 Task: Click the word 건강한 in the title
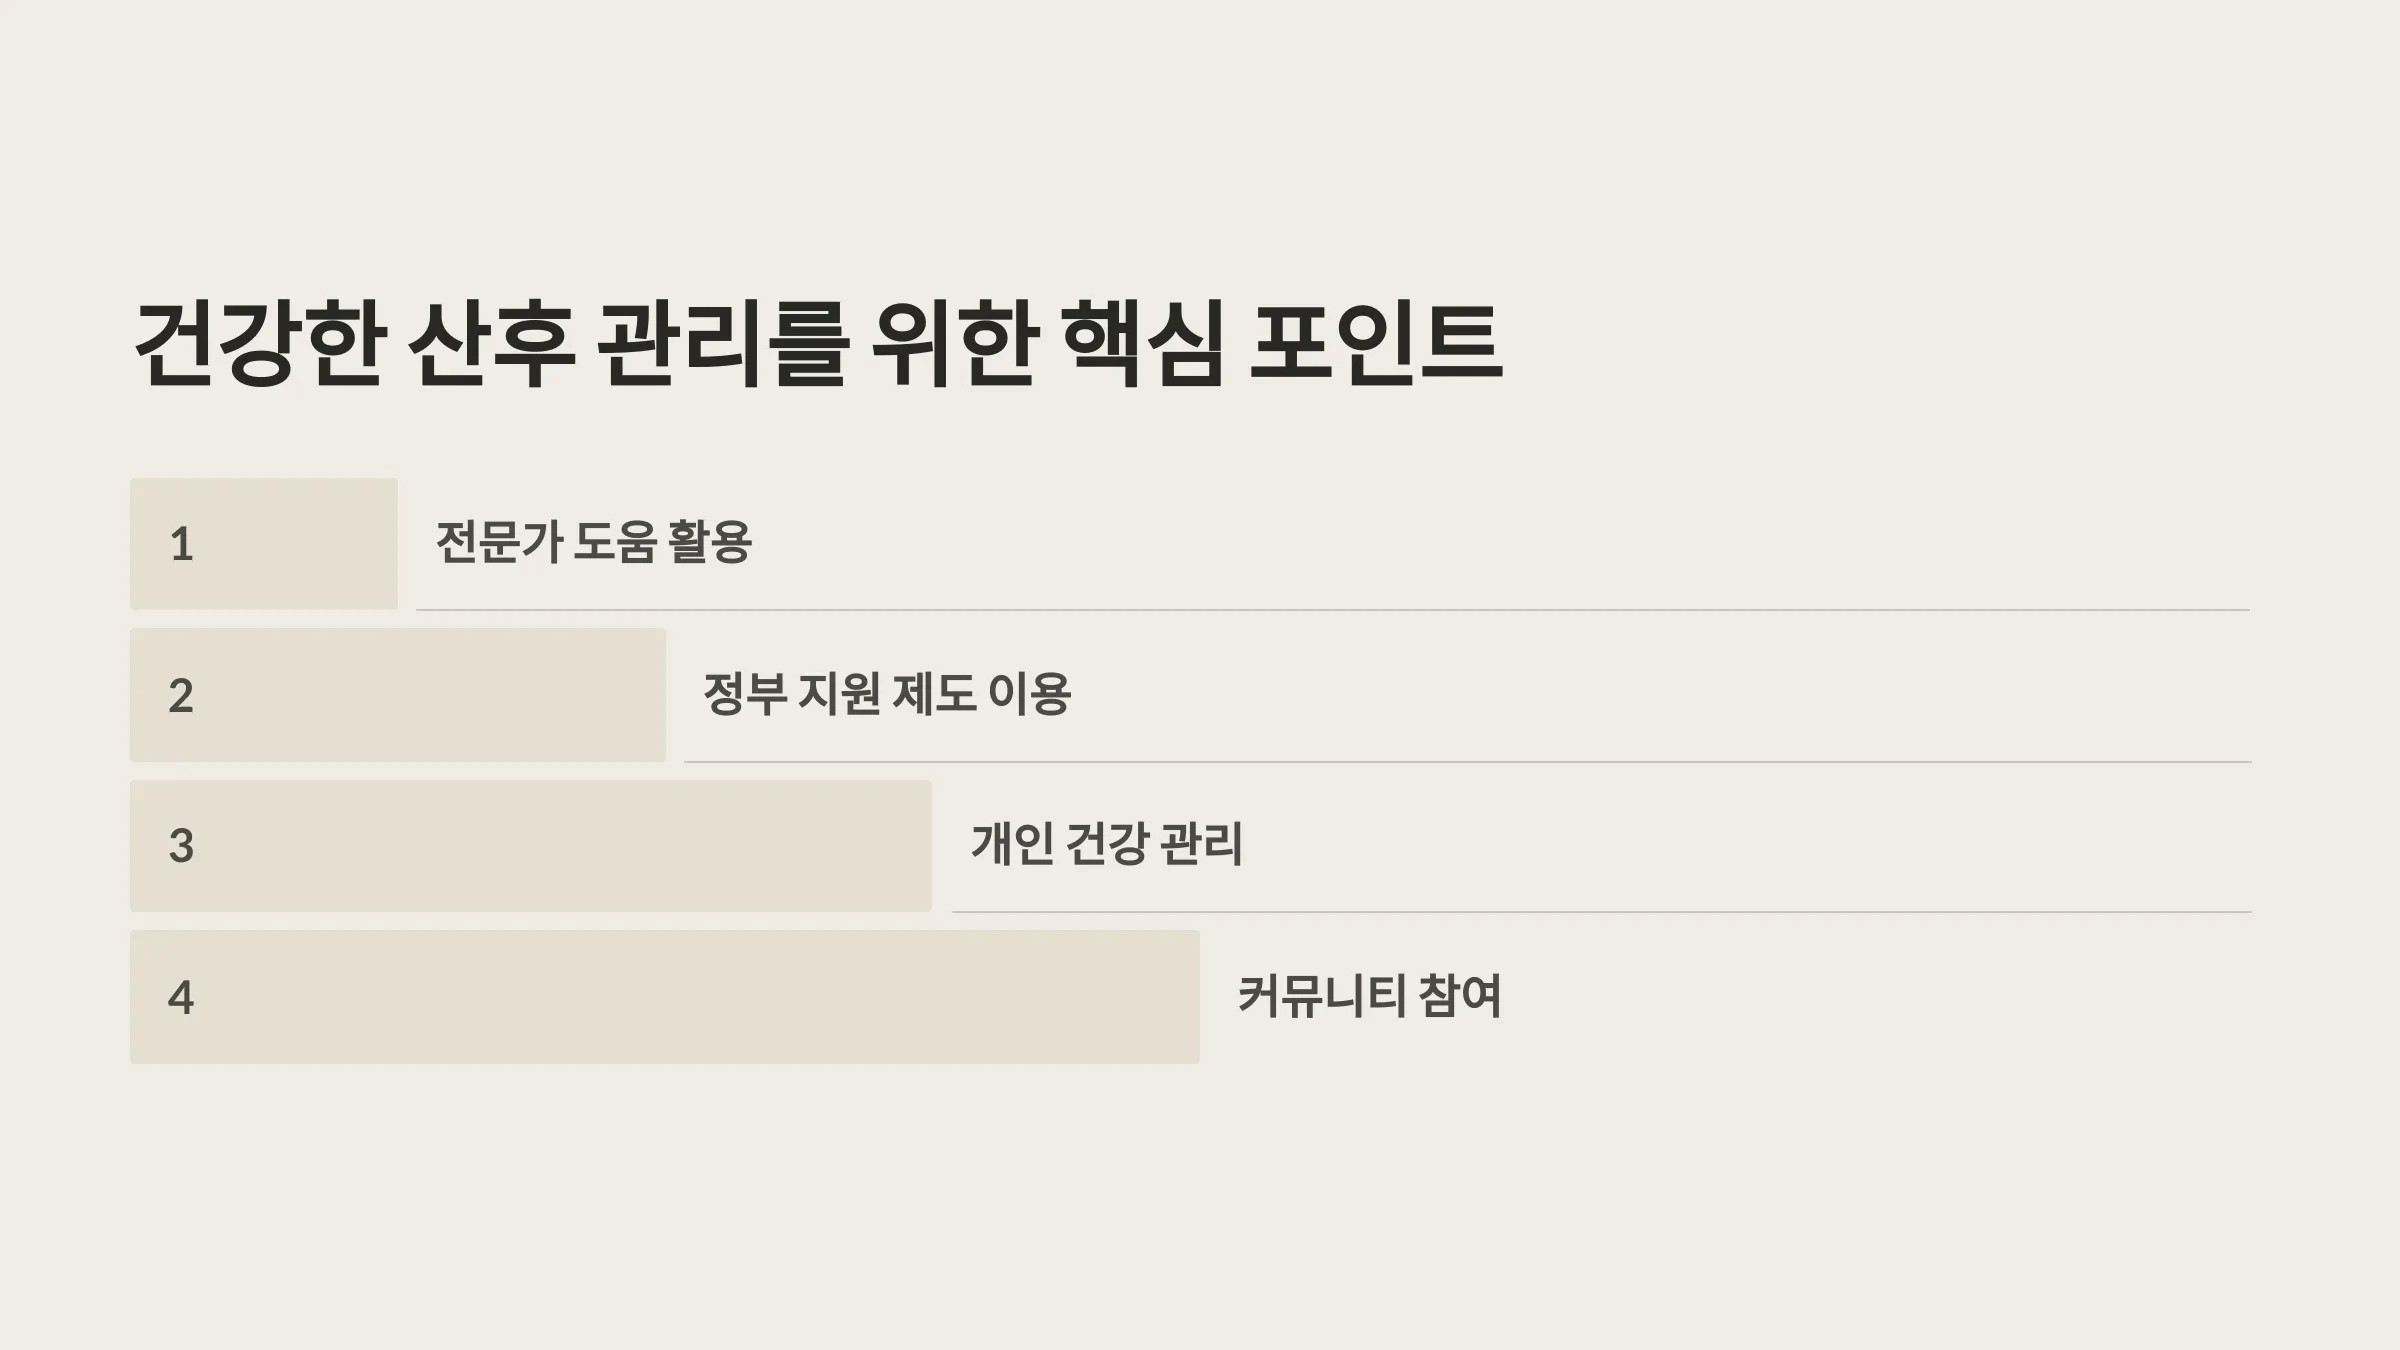point(260,344)
